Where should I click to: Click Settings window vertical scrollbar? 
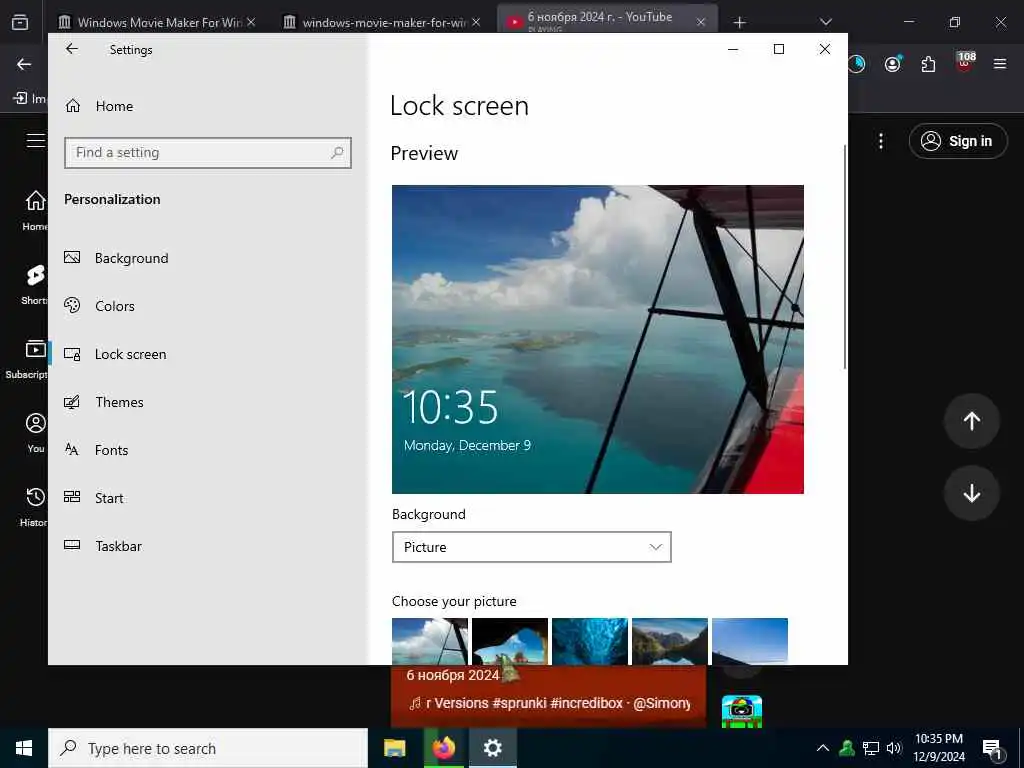[845, 258]
